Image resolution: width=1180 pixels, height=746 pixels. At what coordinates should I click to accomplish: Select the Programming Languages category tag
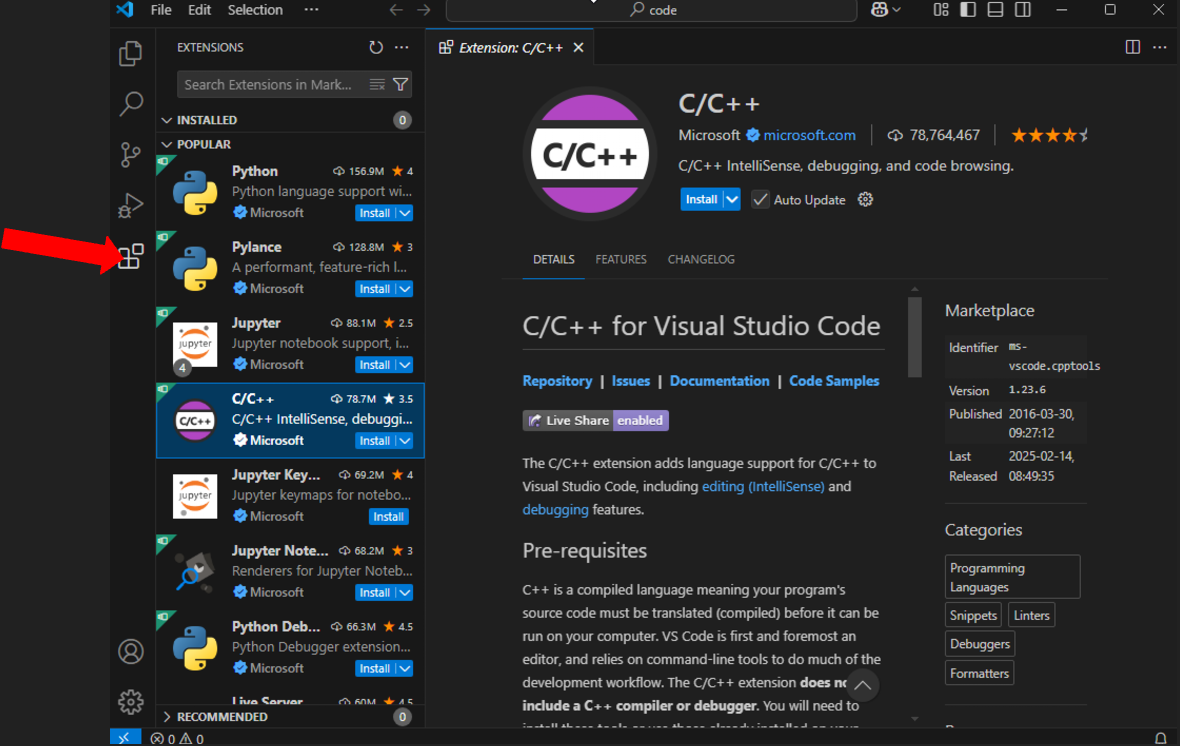click(x=1012, y=577)
